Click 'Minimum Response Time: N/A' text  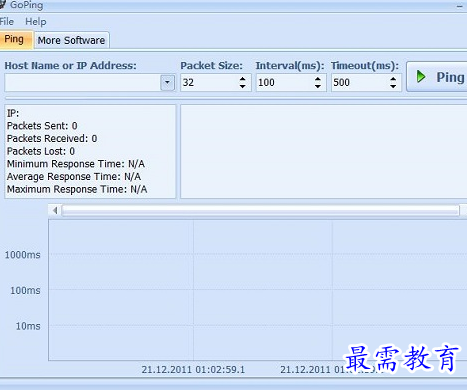(x=76, y=164)
